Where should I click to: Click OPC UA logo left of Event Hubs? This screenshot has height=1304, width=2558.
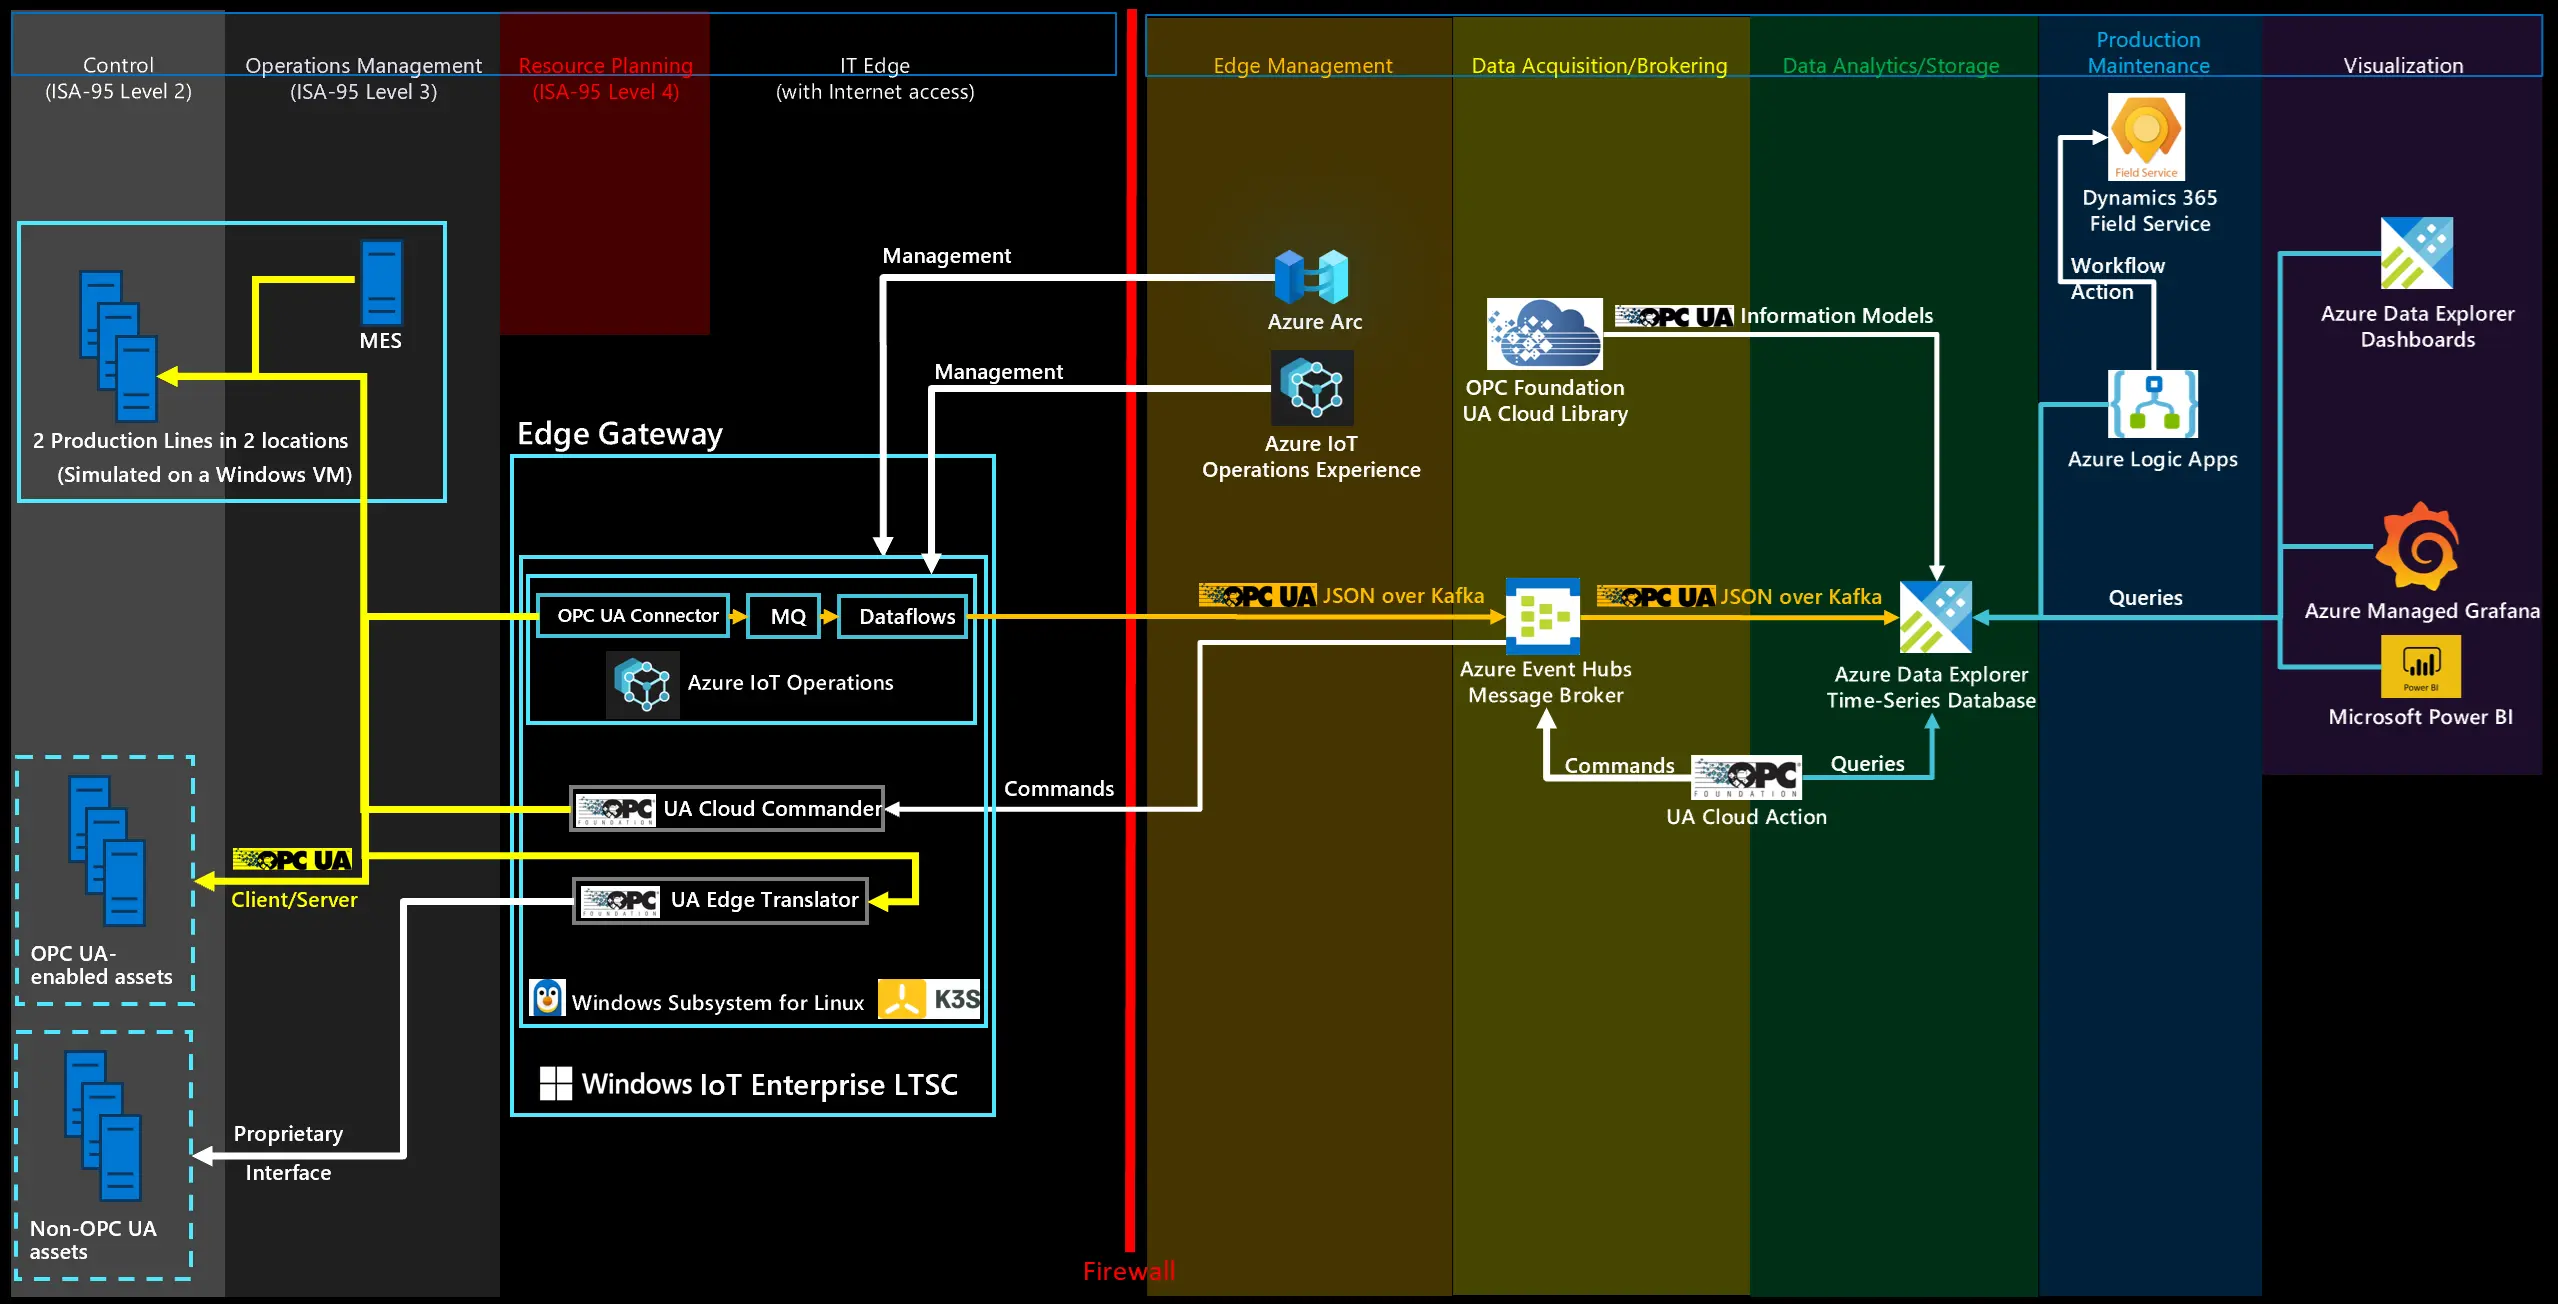(1258, 596)
